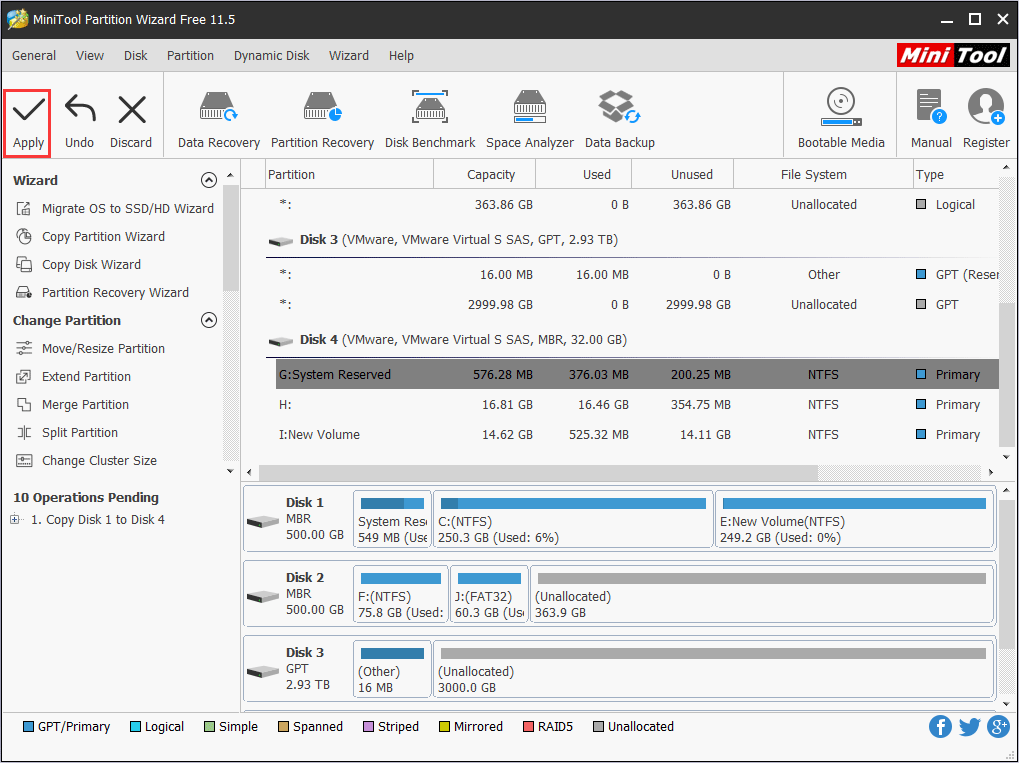Sort by File System column header

(x=823, y=174)
